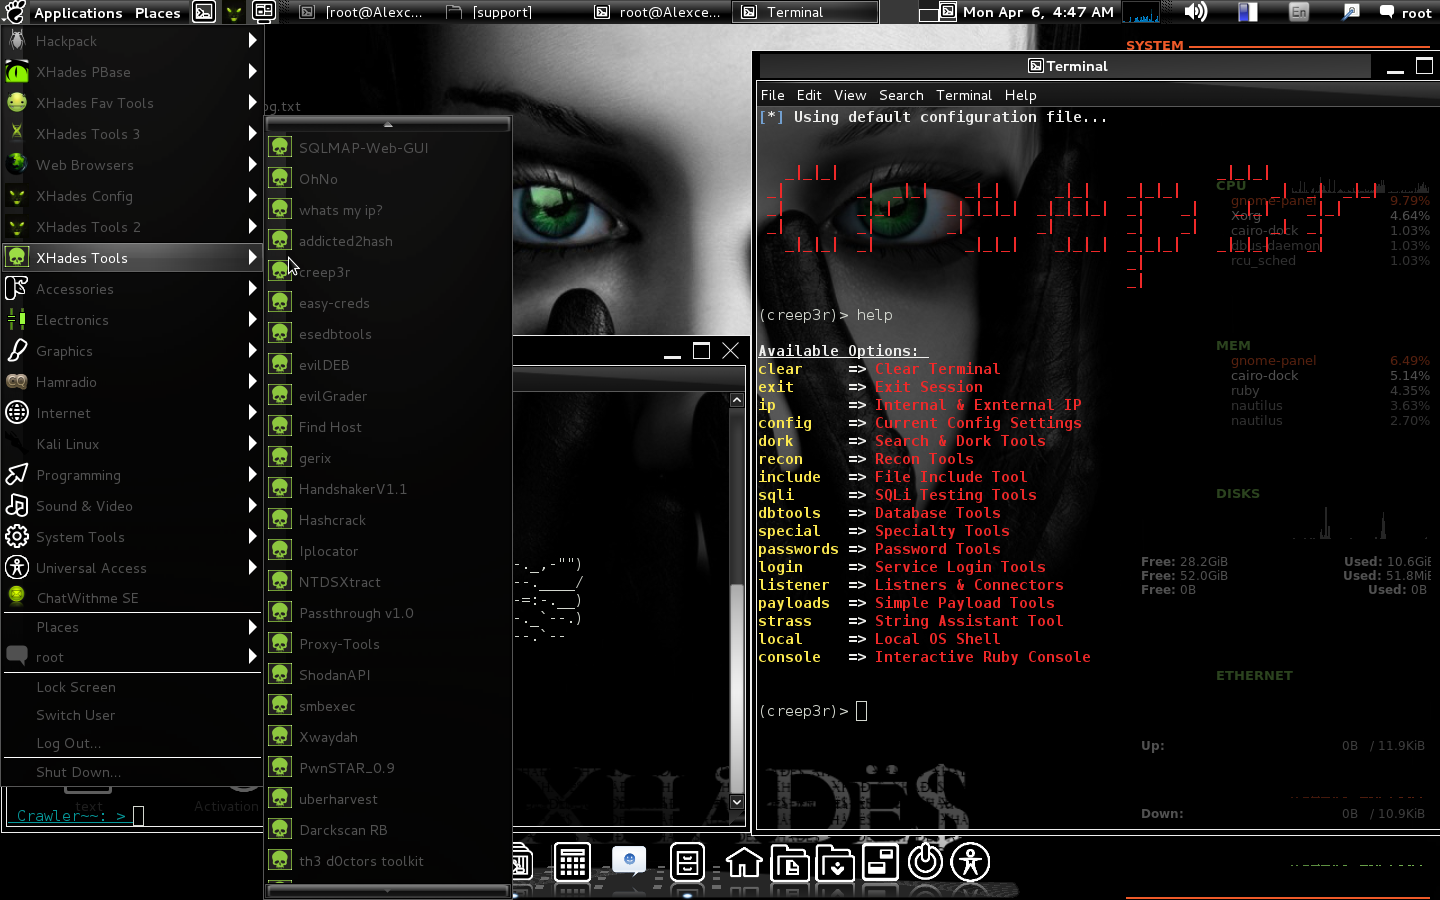Open the downloads folder dock icon
1440x900 pixels.
(835, 862)
